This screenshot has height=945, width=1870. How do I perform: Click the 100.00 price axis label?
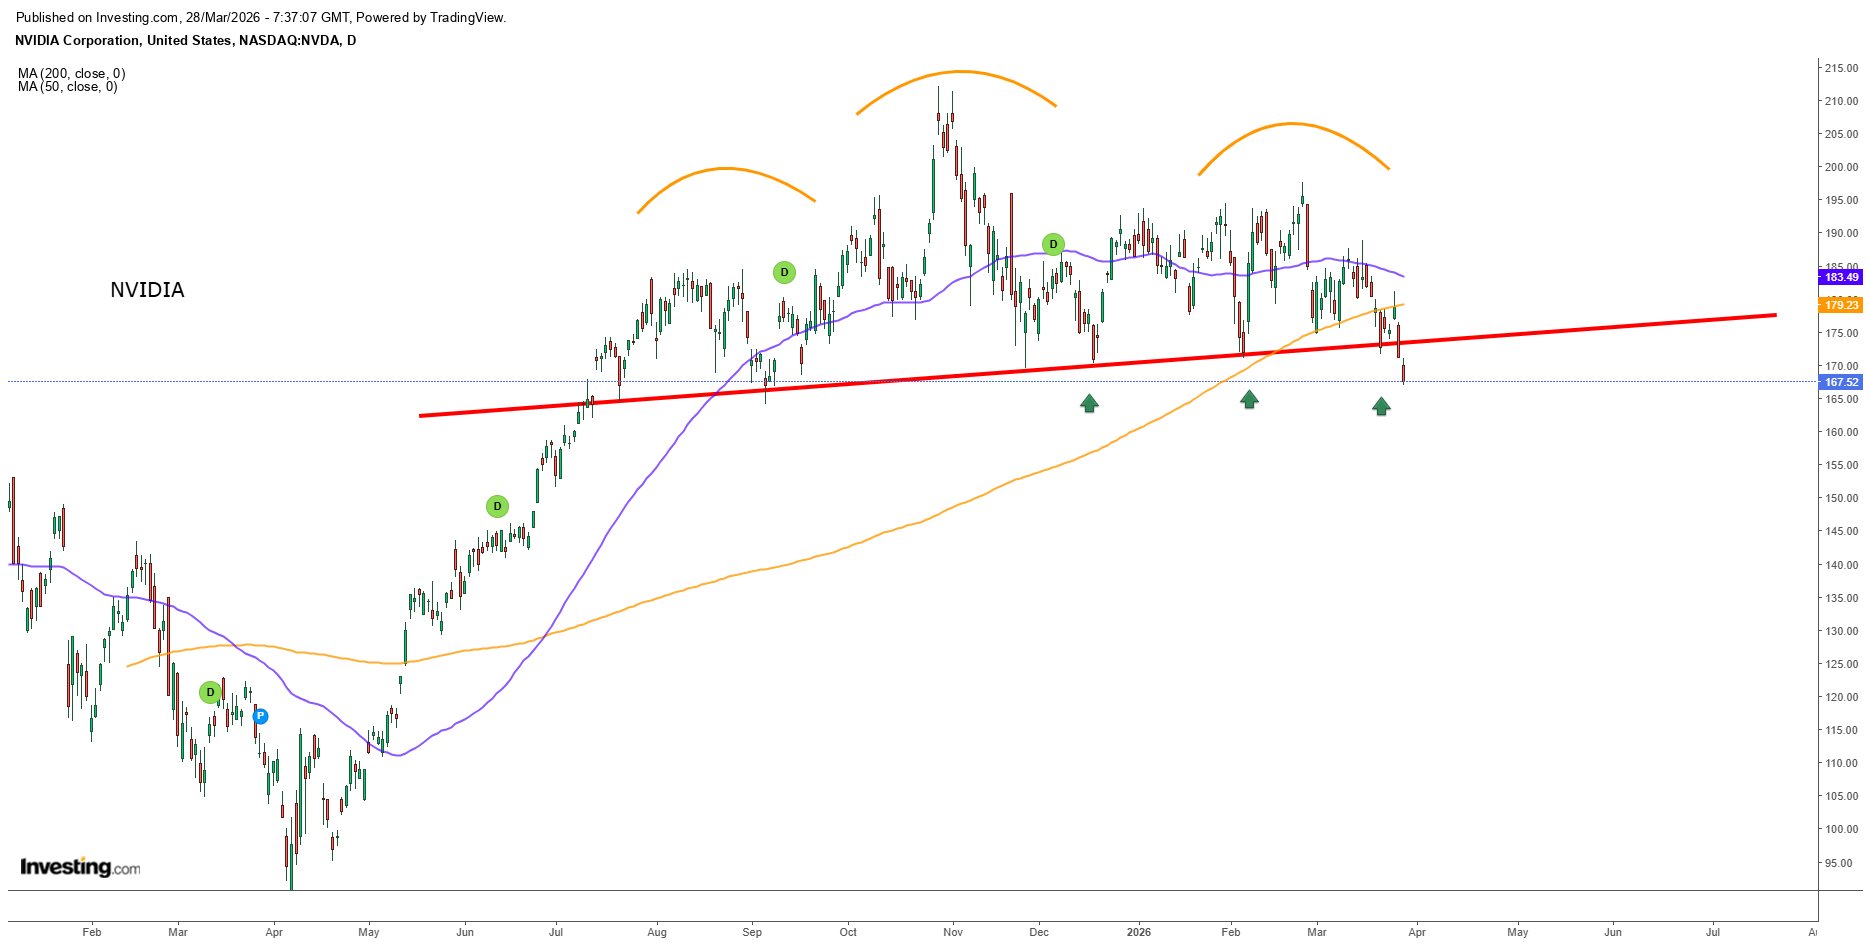pos(1841,829)
